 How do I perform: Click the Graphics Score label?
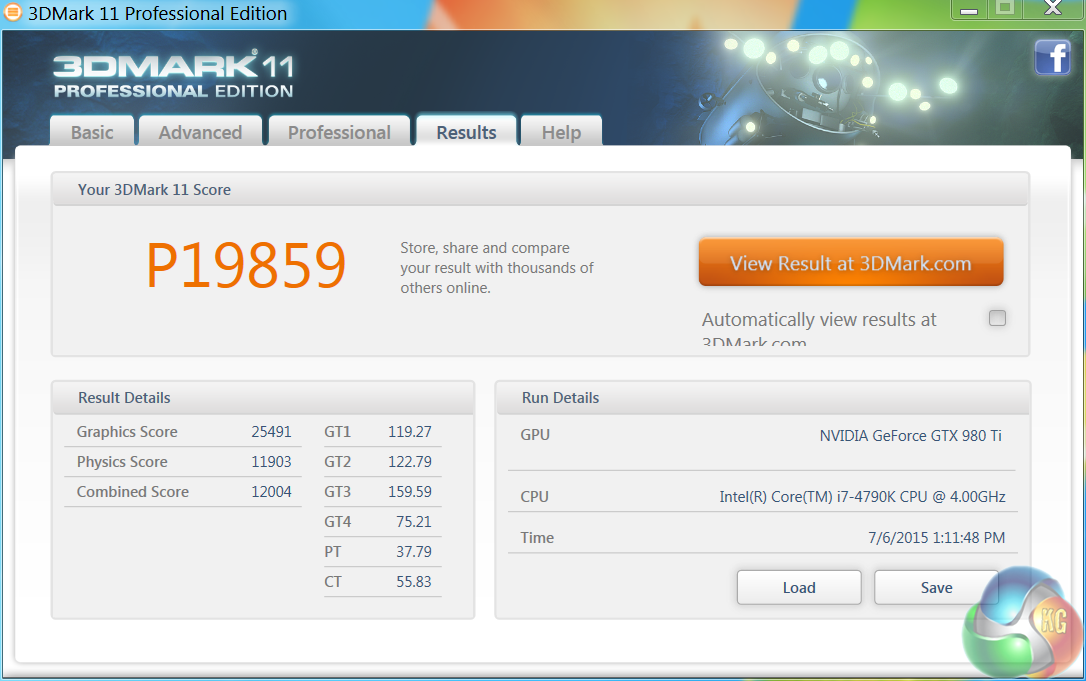coord(127,432)
